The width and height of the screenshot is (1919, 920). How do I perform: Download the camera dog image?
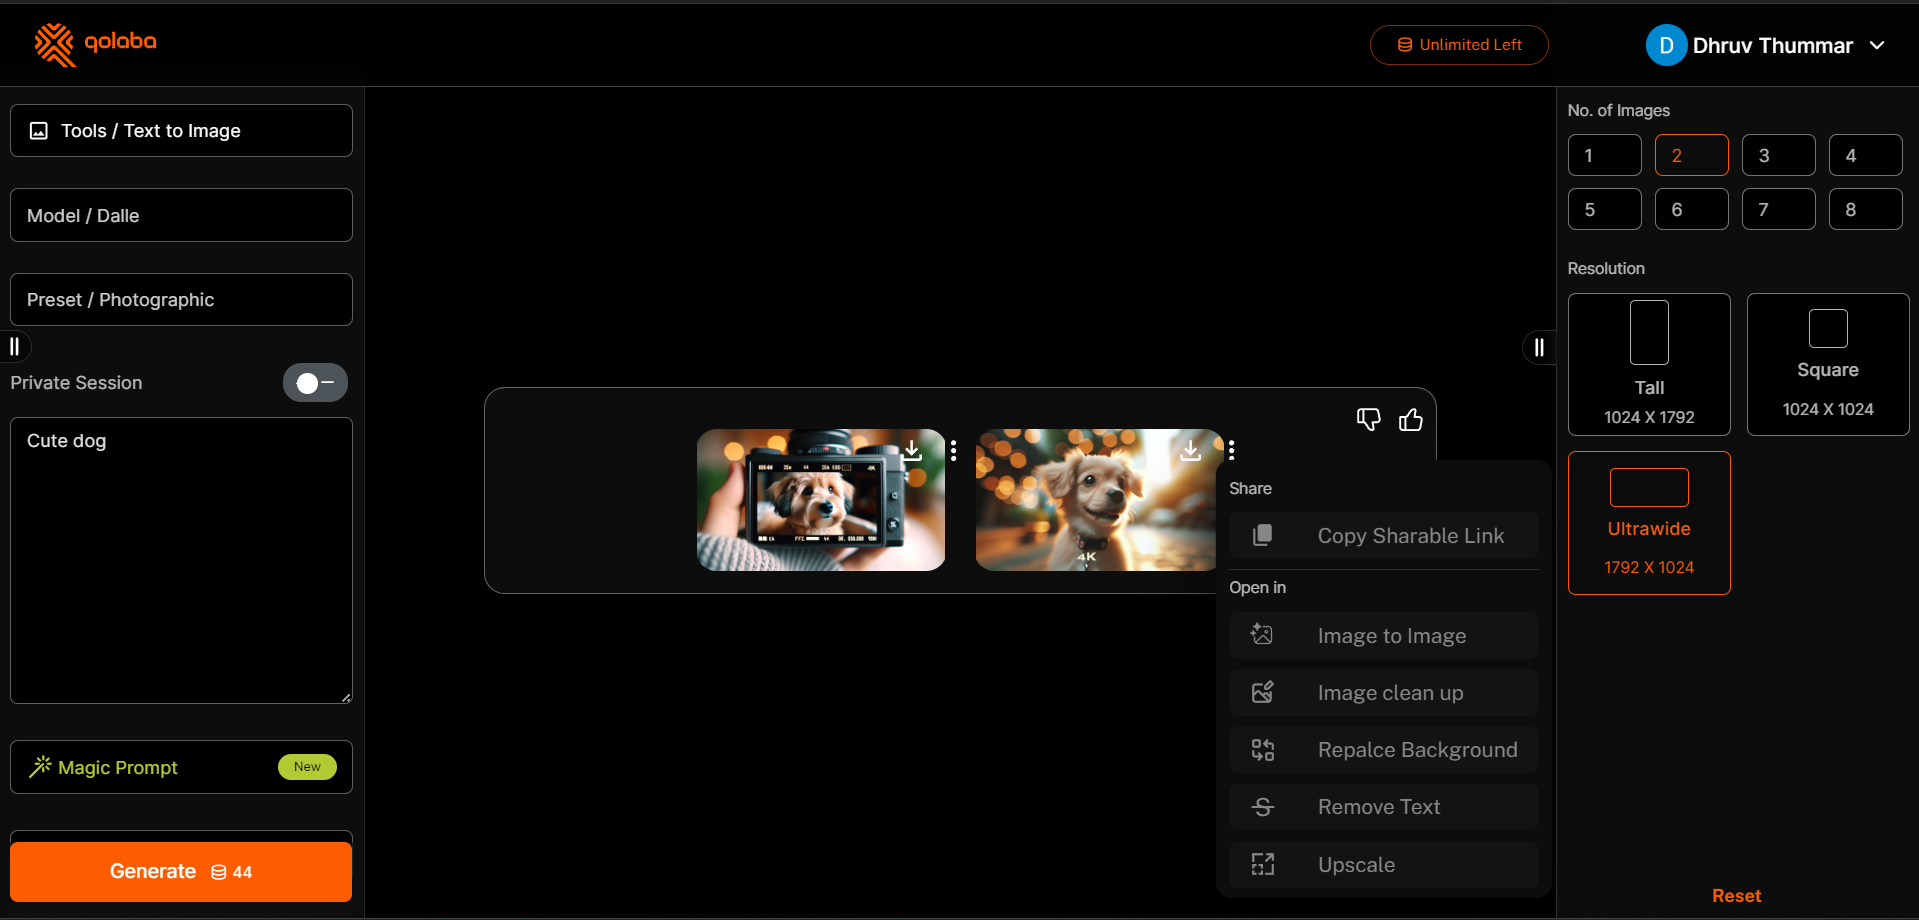912,450
